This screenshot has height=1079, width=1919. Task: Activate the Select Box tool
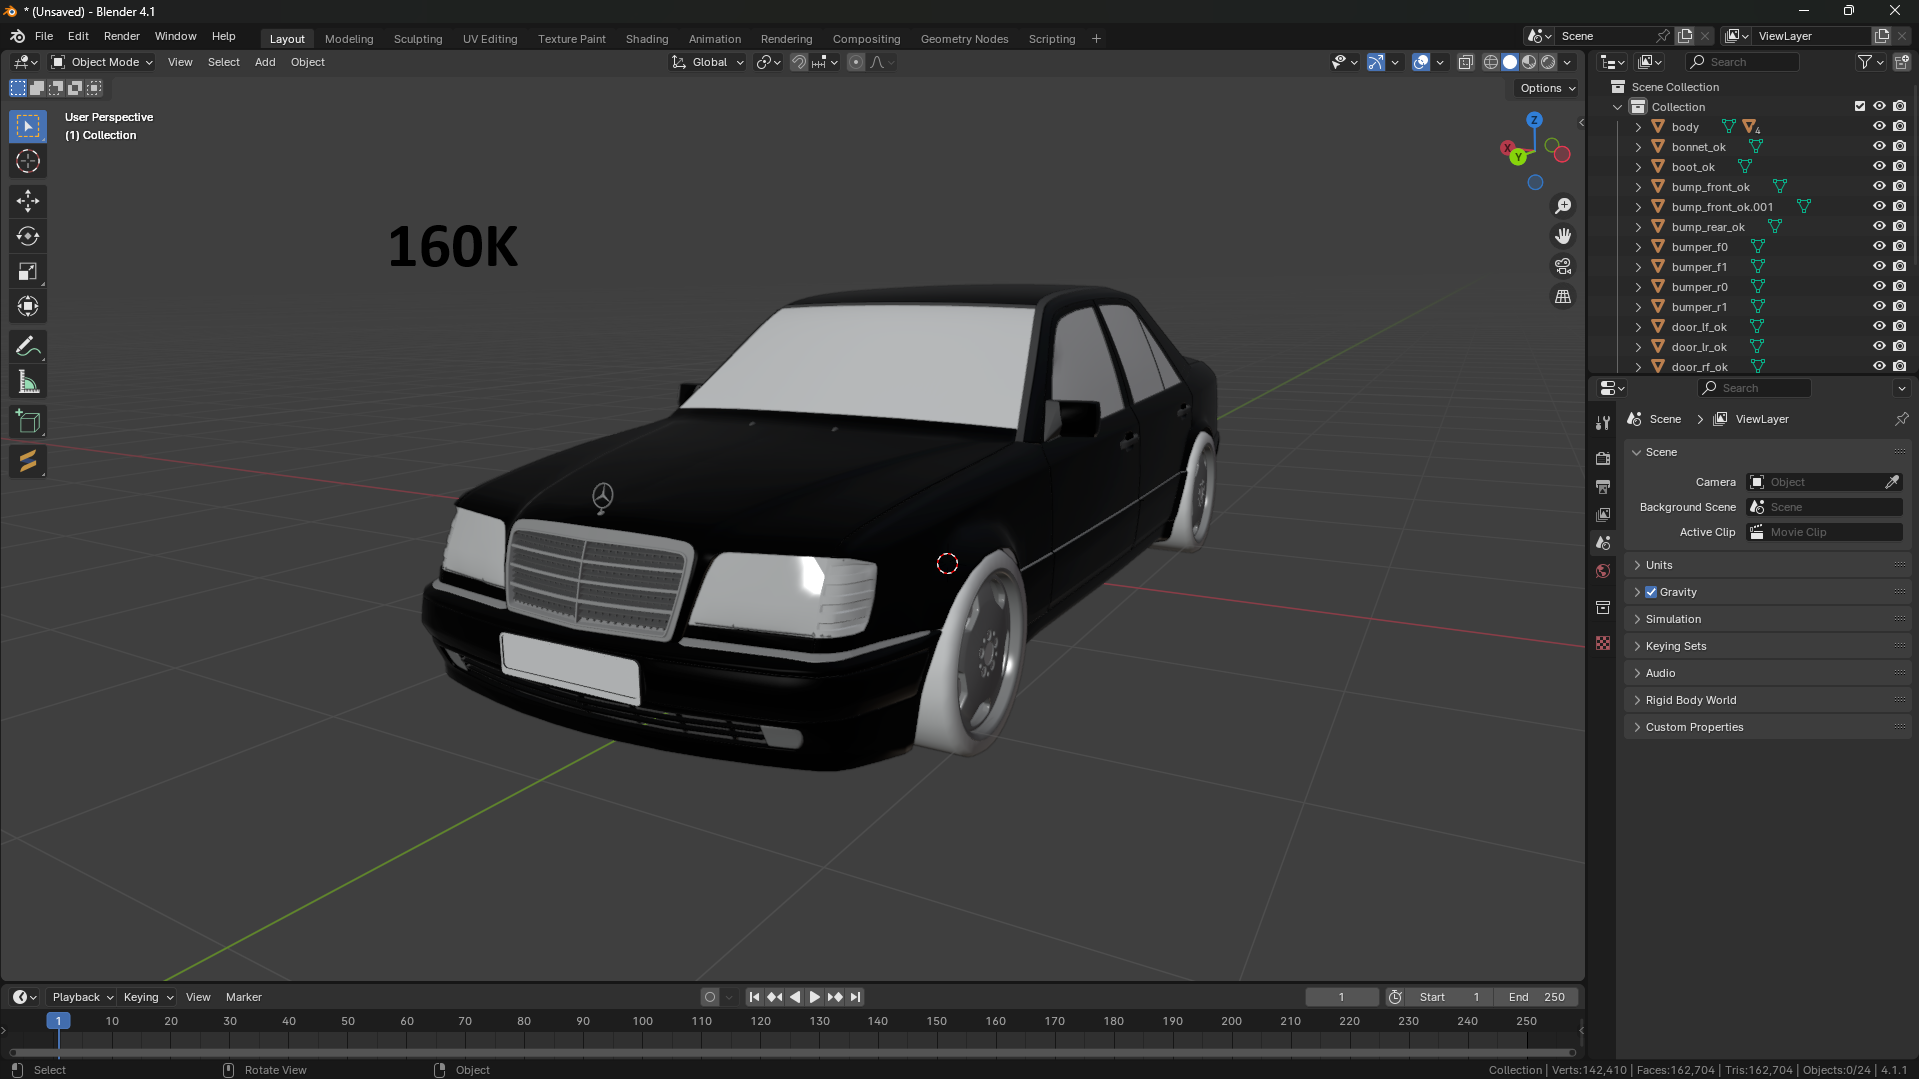[x=28, y=126]
